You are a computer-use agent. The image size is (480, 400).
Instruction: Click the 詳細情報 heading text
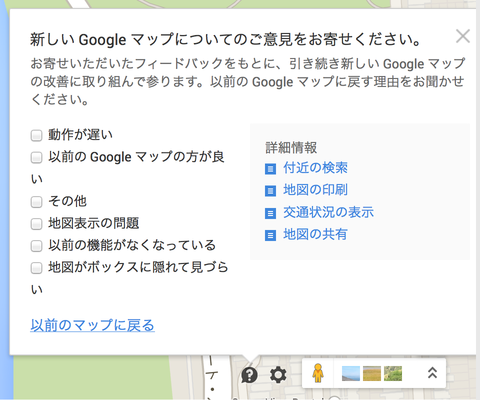pyautogui.click(x=291, y=147)
